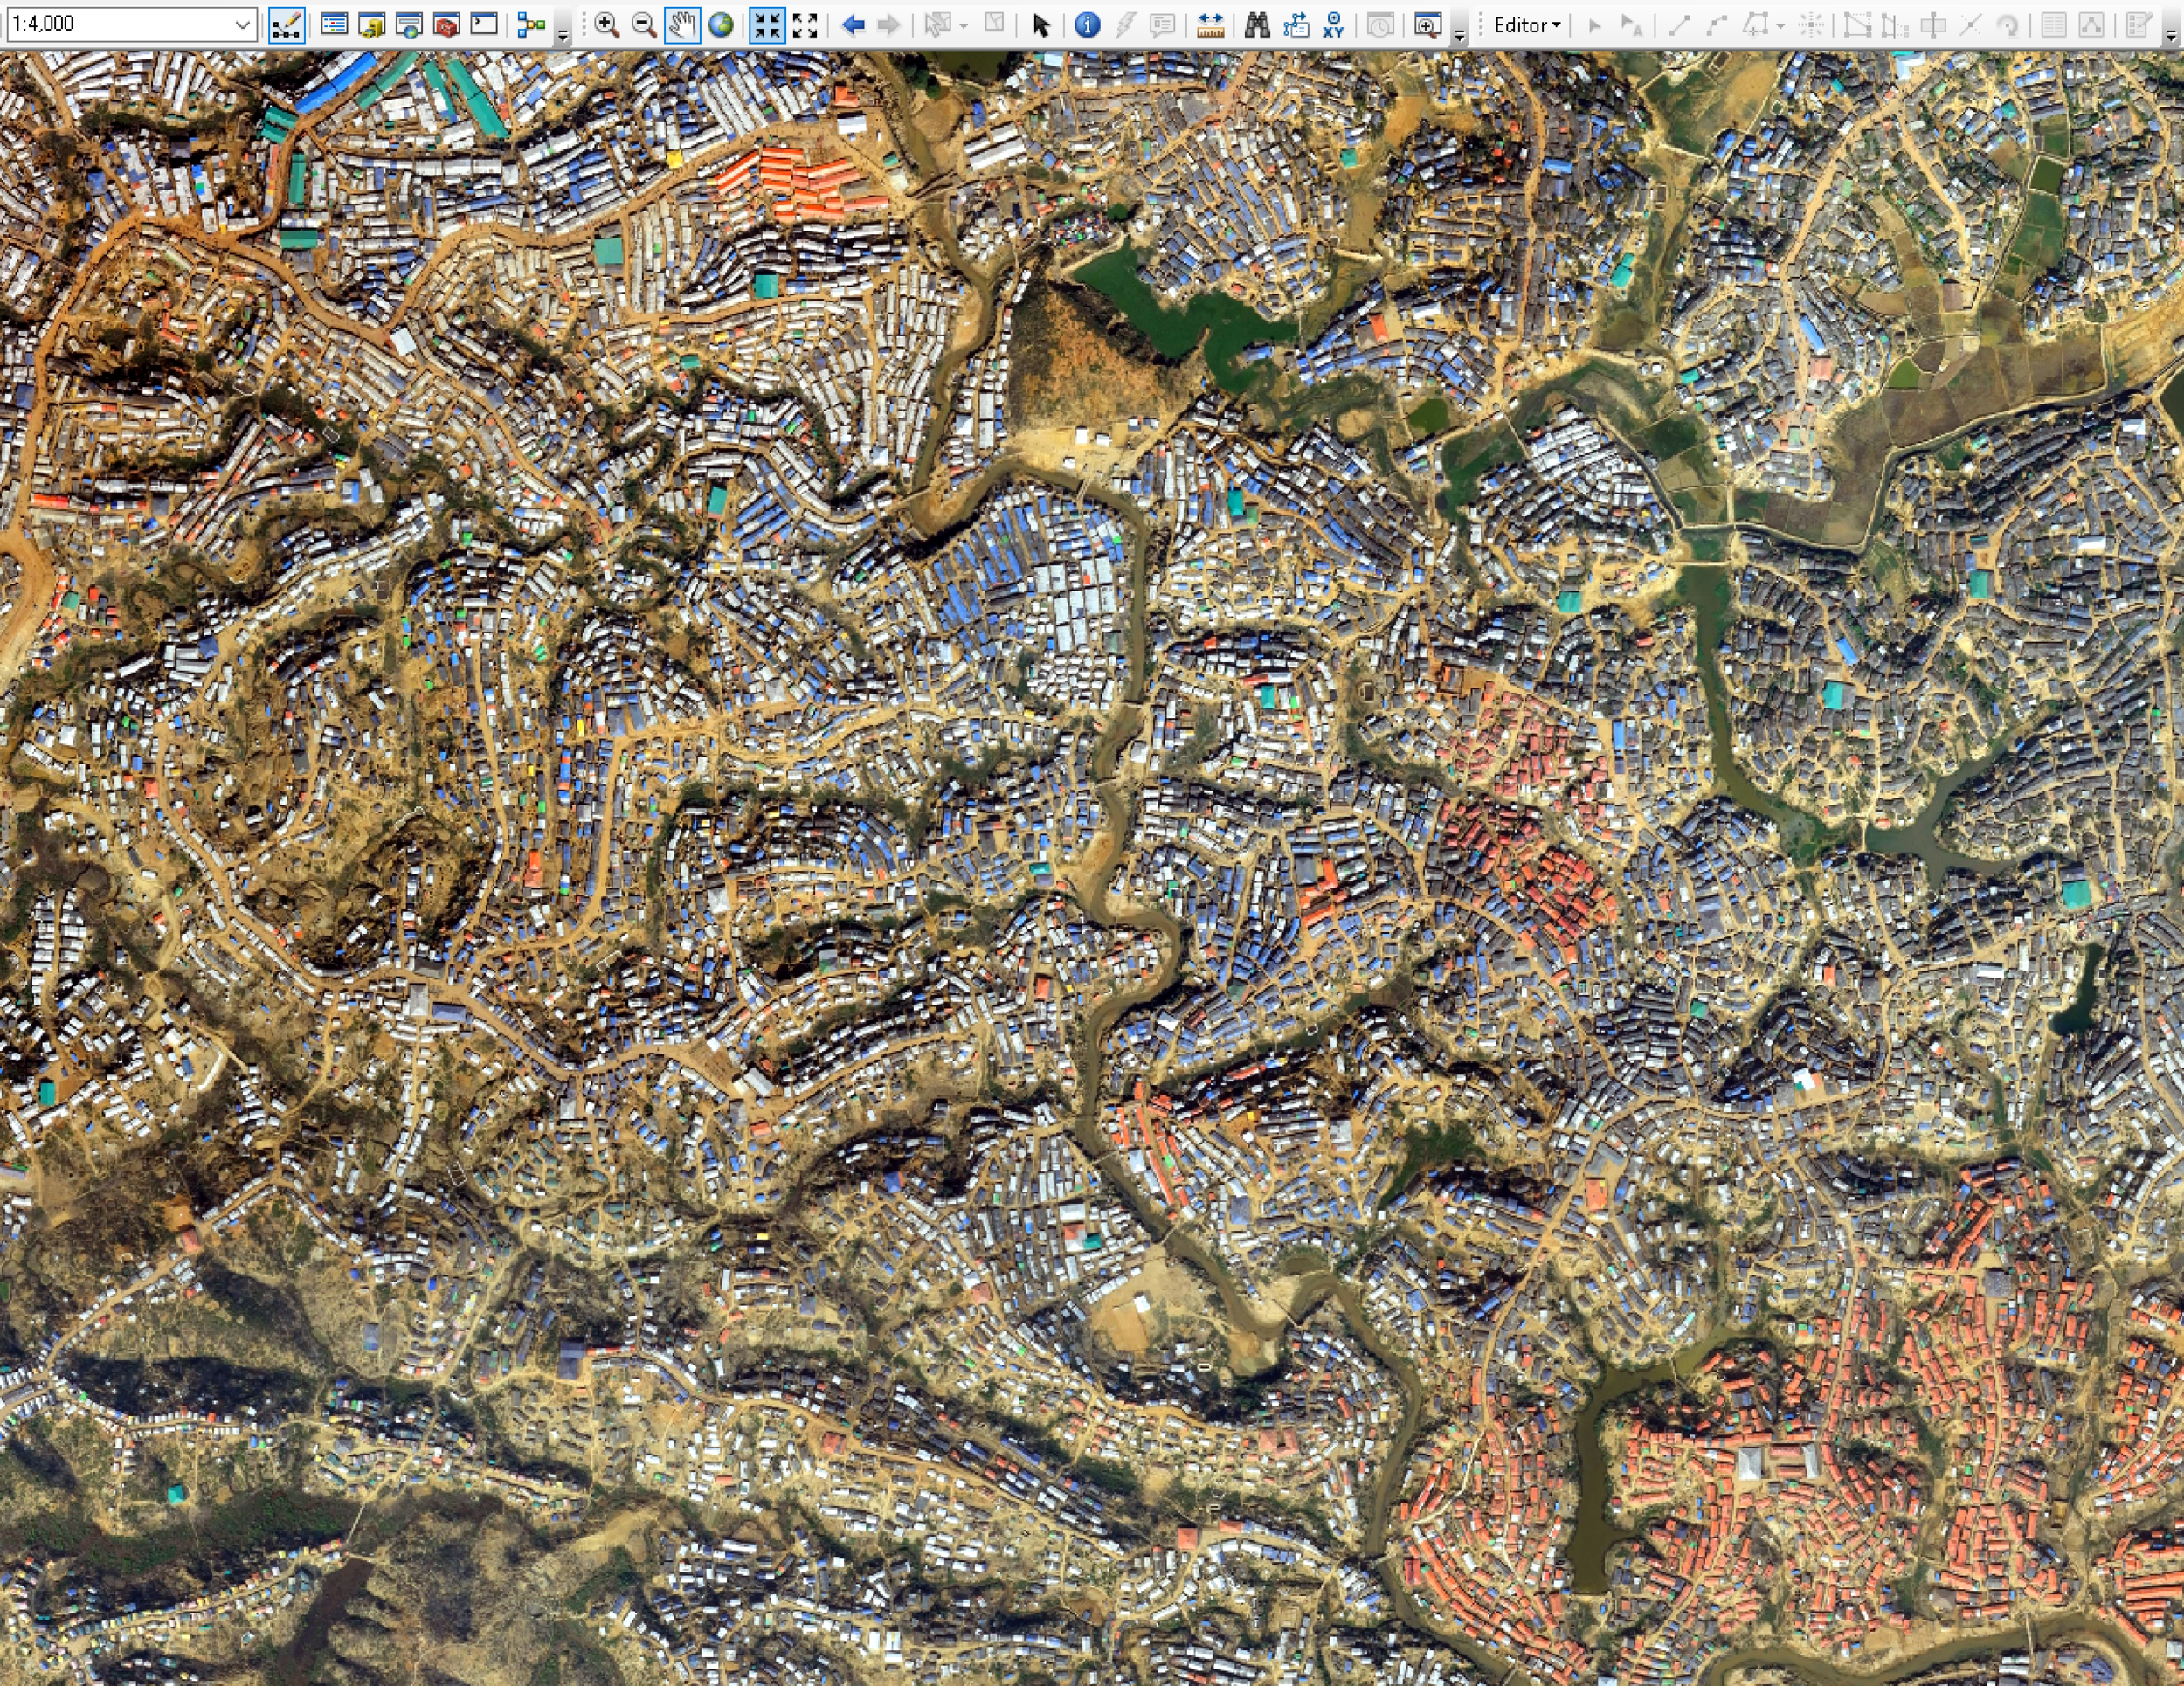Open the ArcToolbox window
Image resolution: width=2184 pixels, height=1686 pixels.
point(446,25)
